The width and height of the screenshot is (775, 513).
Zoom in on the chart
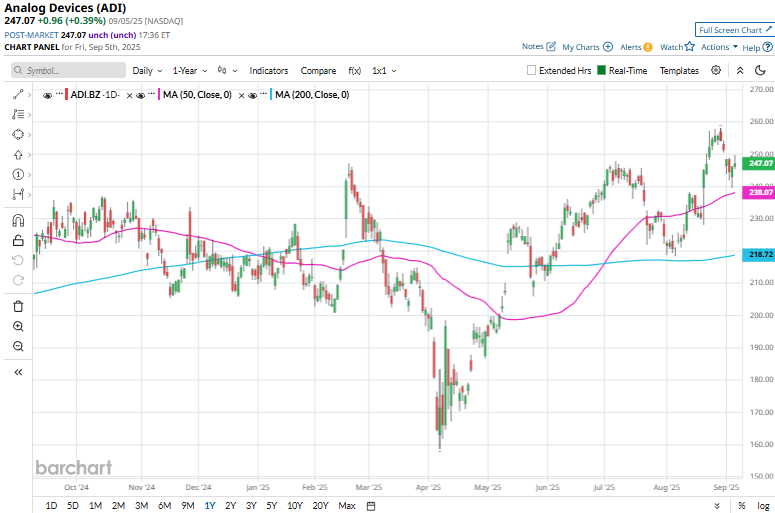point(18,326)
